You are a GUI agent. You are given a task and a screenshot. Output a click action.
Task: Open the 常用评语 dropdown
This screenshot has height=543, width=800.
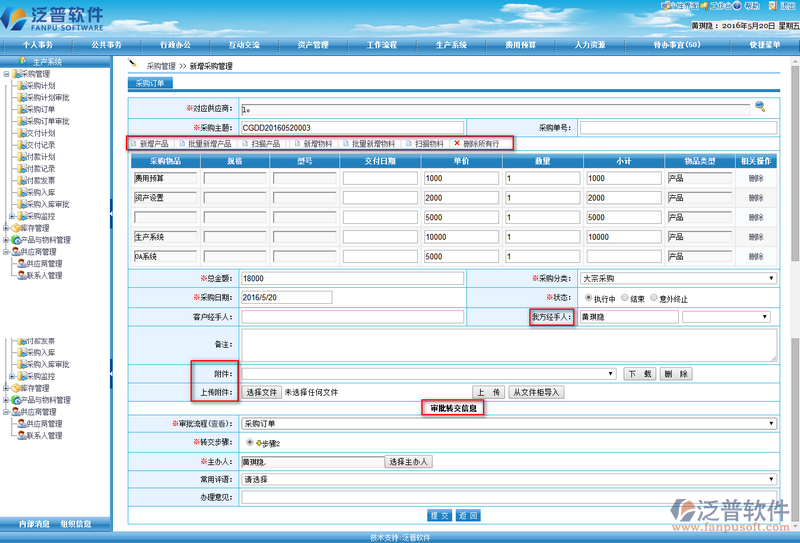point(508,479)
